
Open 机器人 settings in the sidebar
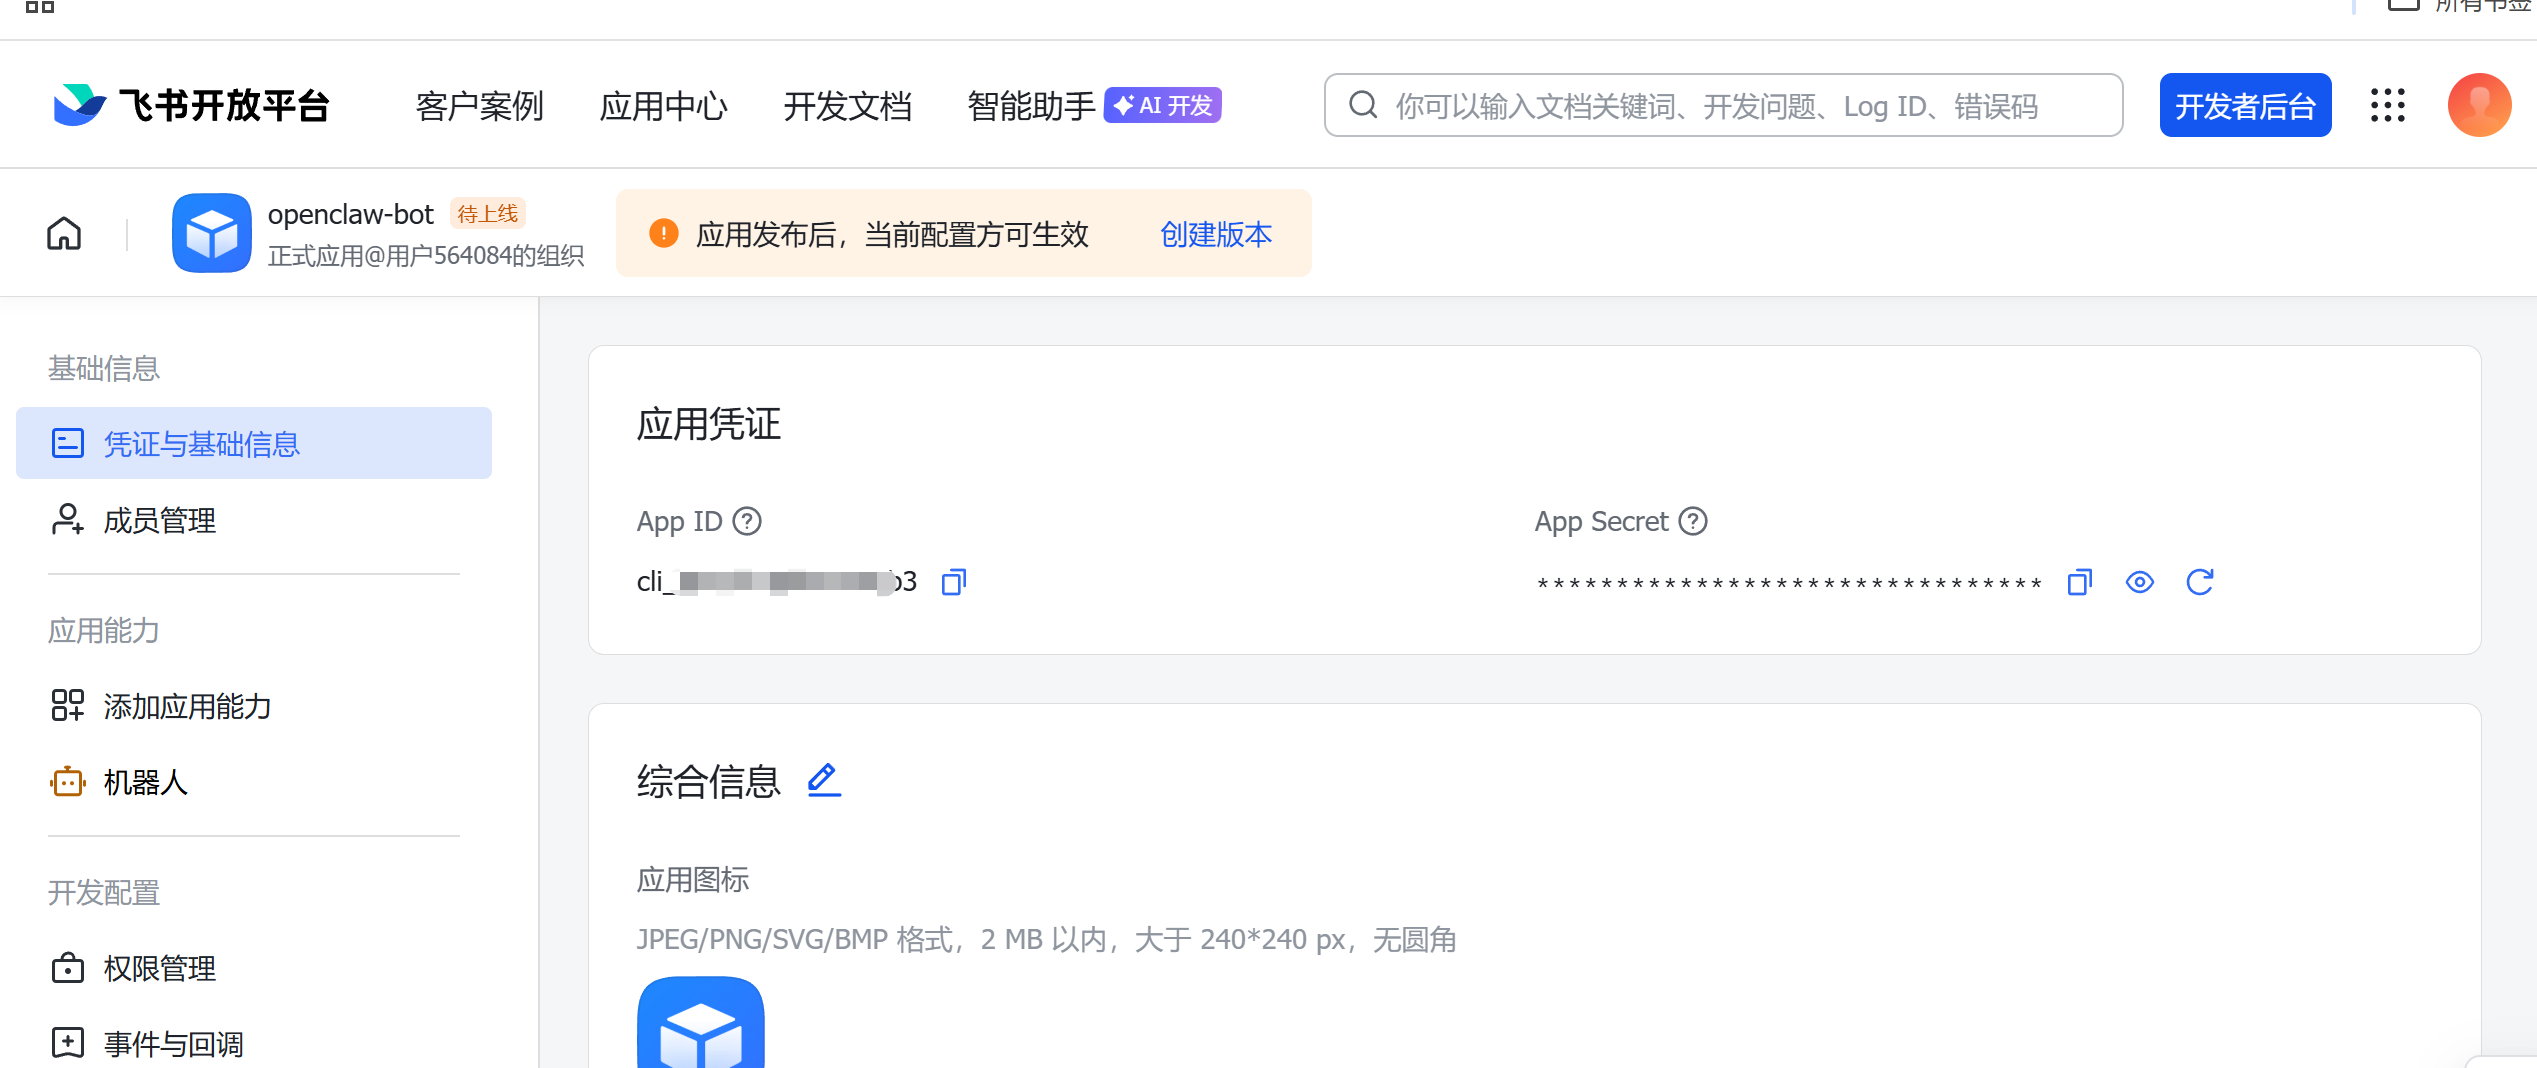[254, 782]
